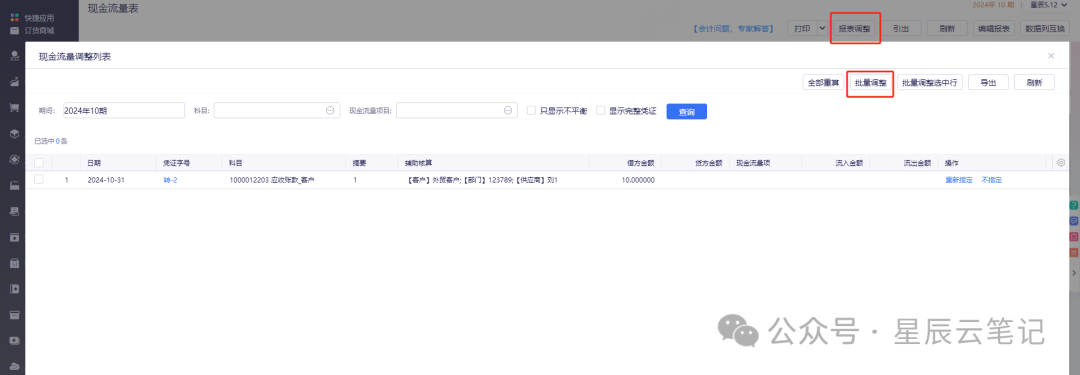Open the 订货商城 envelope icon
Screen dimensions: 1080x375
click(14, 30)
